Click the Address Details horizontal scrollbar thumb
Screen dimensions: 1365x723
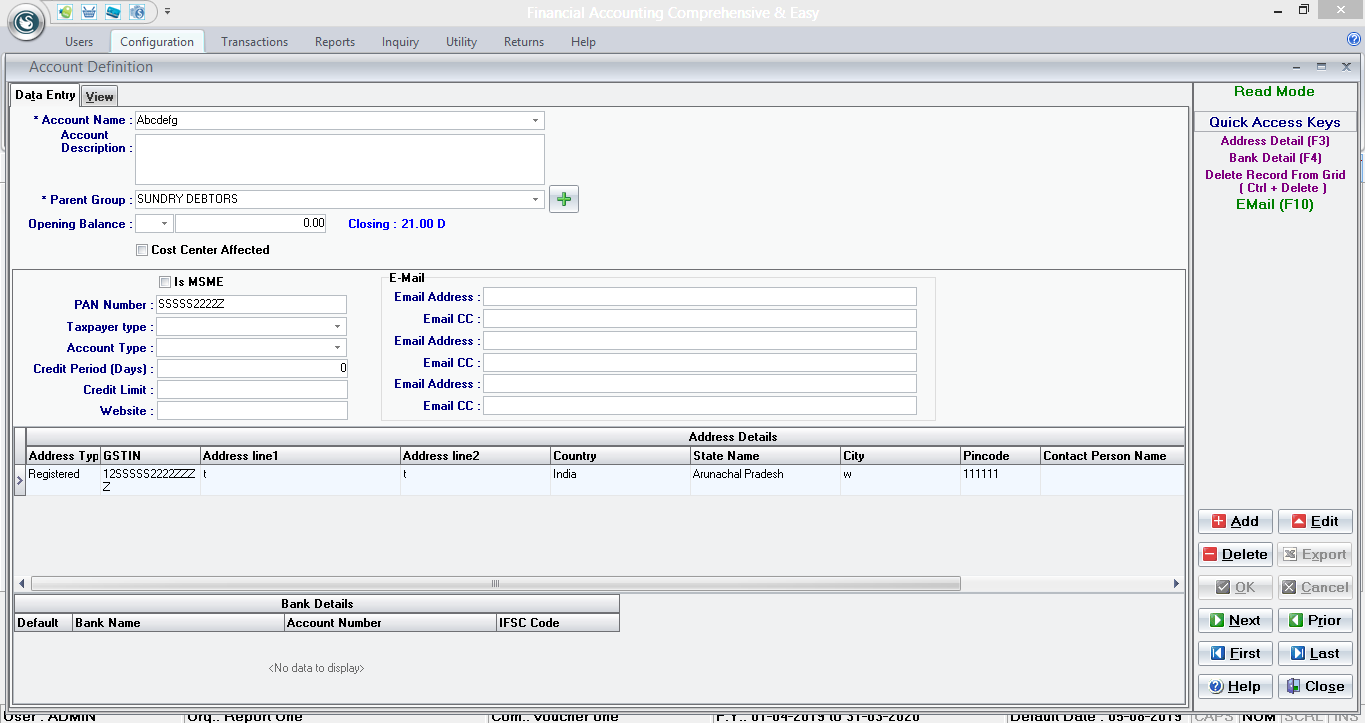(495, 583)
